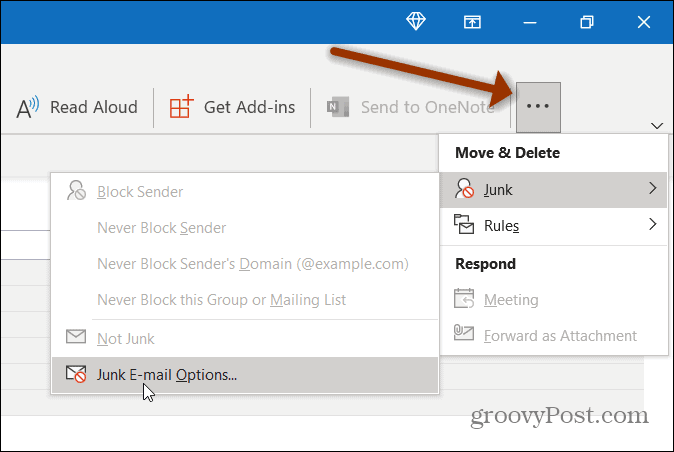The height and width of the screenshot is (452, 674).
Task: Click the Junk E-mail Options envelope icon
Action: click(76, 374)
